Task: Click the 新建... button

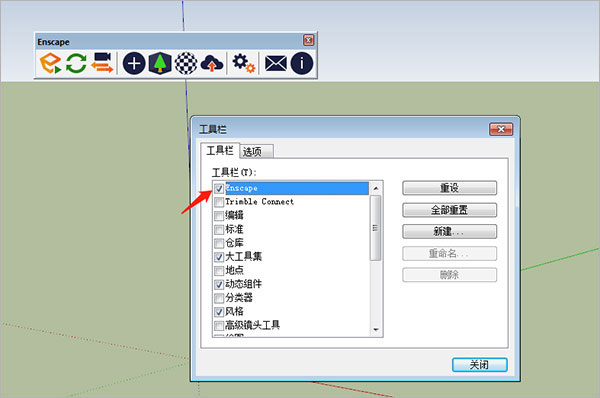Action: tap(450, 231)
